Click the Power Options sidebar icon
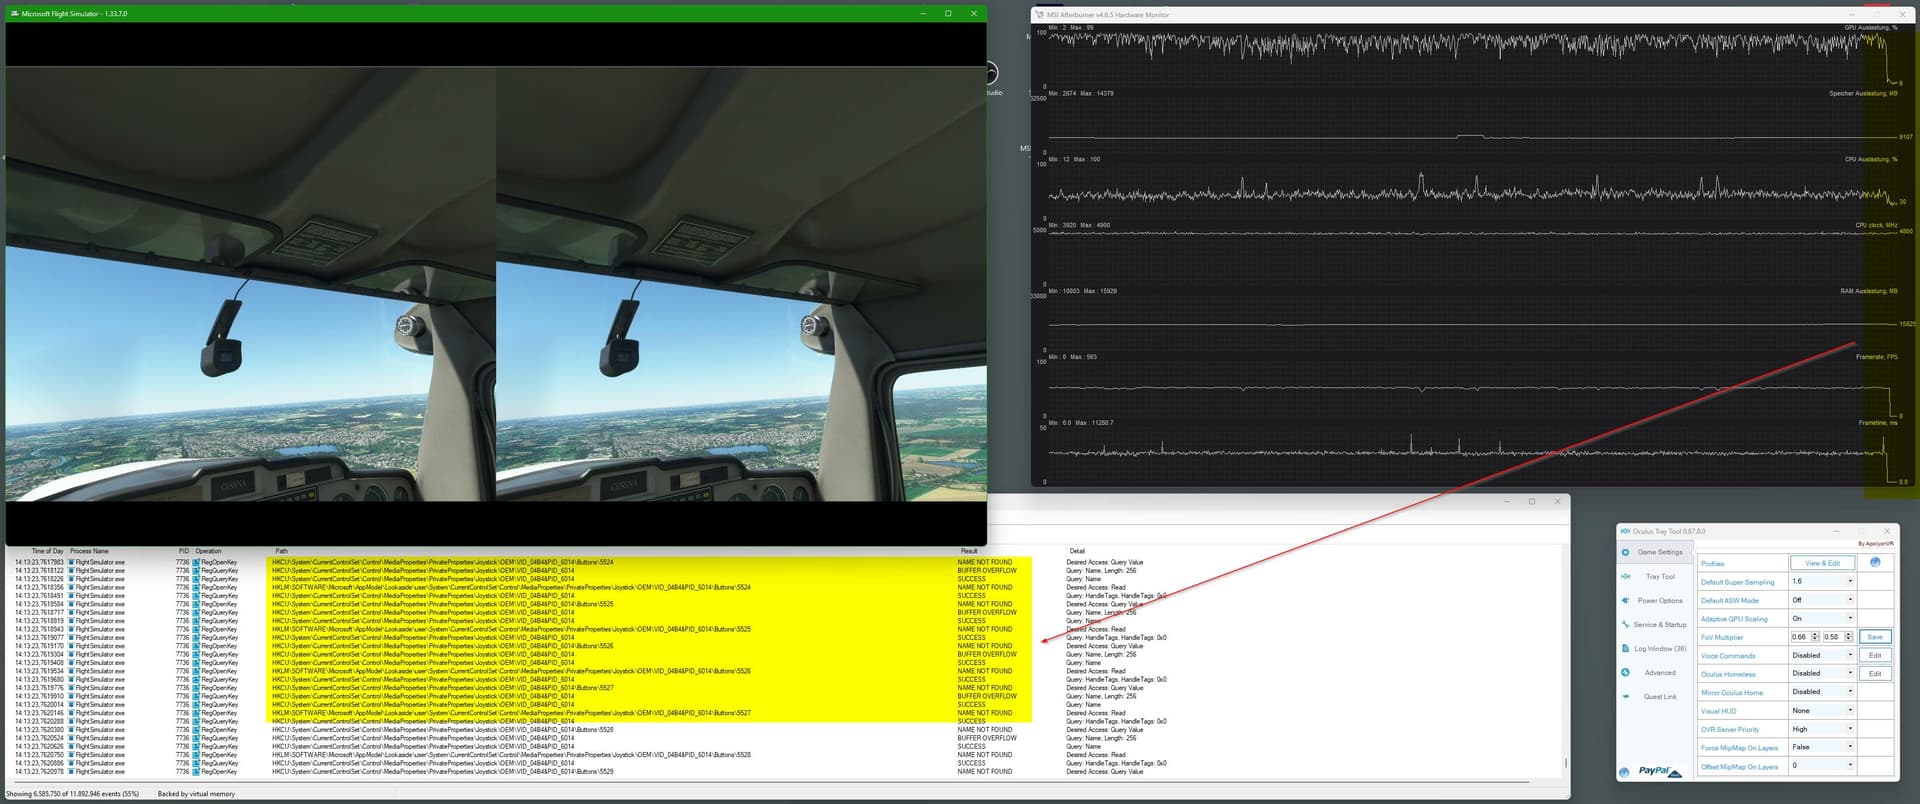Image resolution: width=1920 pixels, height=804 pixels. pos(1625,600)
